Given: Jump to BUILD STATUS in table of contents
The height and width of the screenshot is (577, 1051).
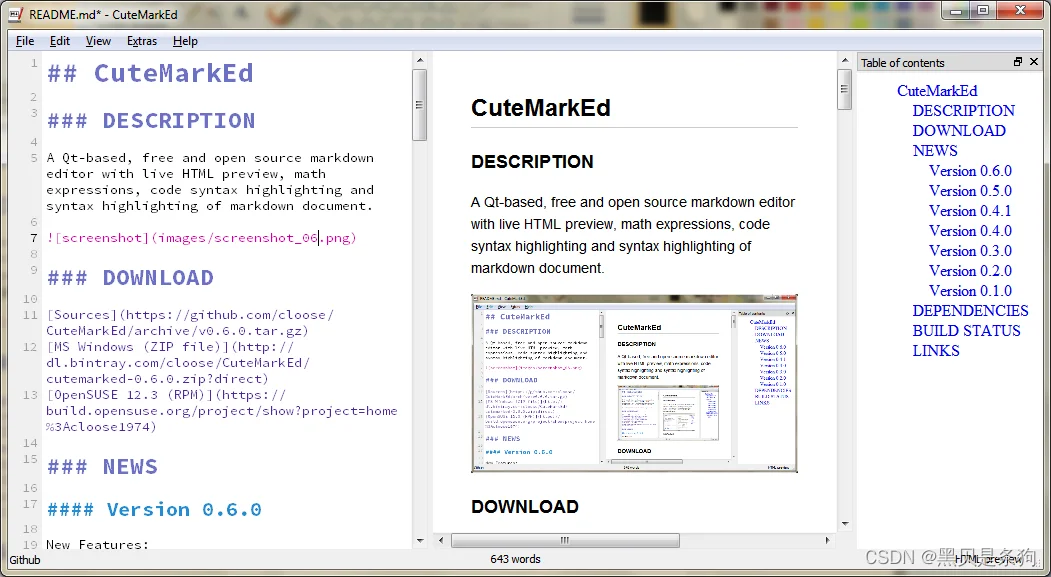Looking at the screenshot, I should 966,331.
